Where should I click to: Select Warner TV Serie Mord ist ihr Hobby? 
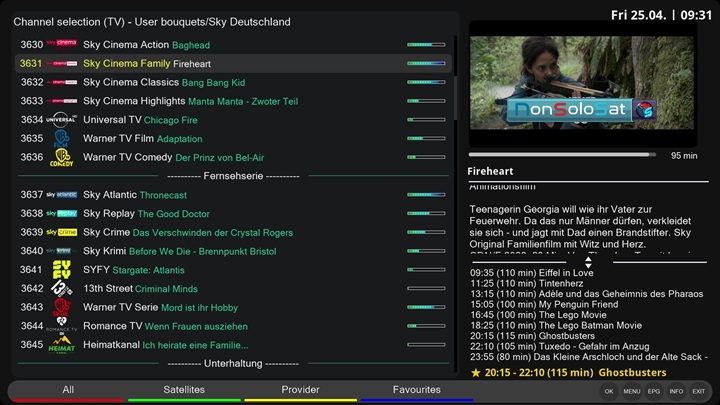point(233,307)
